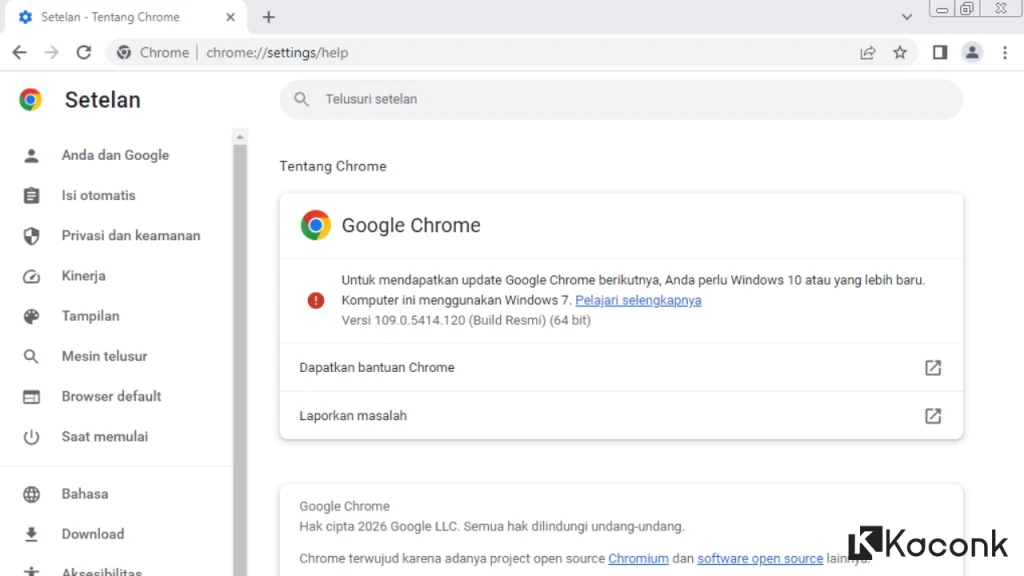Click the person icon for Anda dan Google
This screenshot has width=1024, height=576.
click(31, 155)
